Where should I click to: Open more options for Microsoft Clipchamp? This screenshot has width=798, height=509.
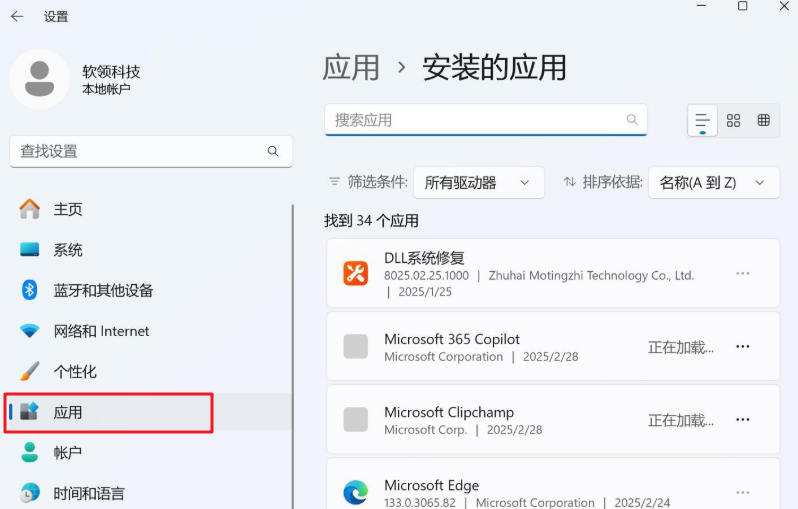tap(743, 420)
